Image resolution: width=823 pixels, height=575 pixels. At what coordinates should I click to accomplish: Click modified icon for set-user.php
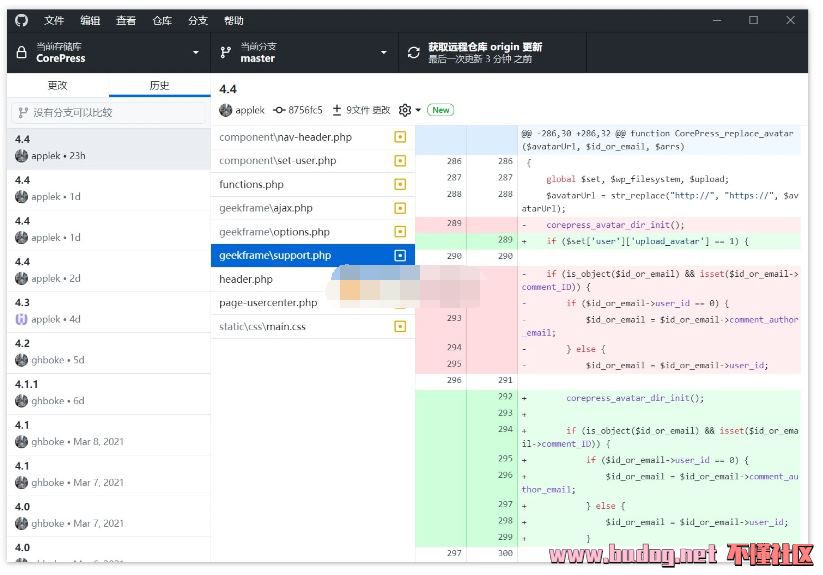[x=400, y=161]
